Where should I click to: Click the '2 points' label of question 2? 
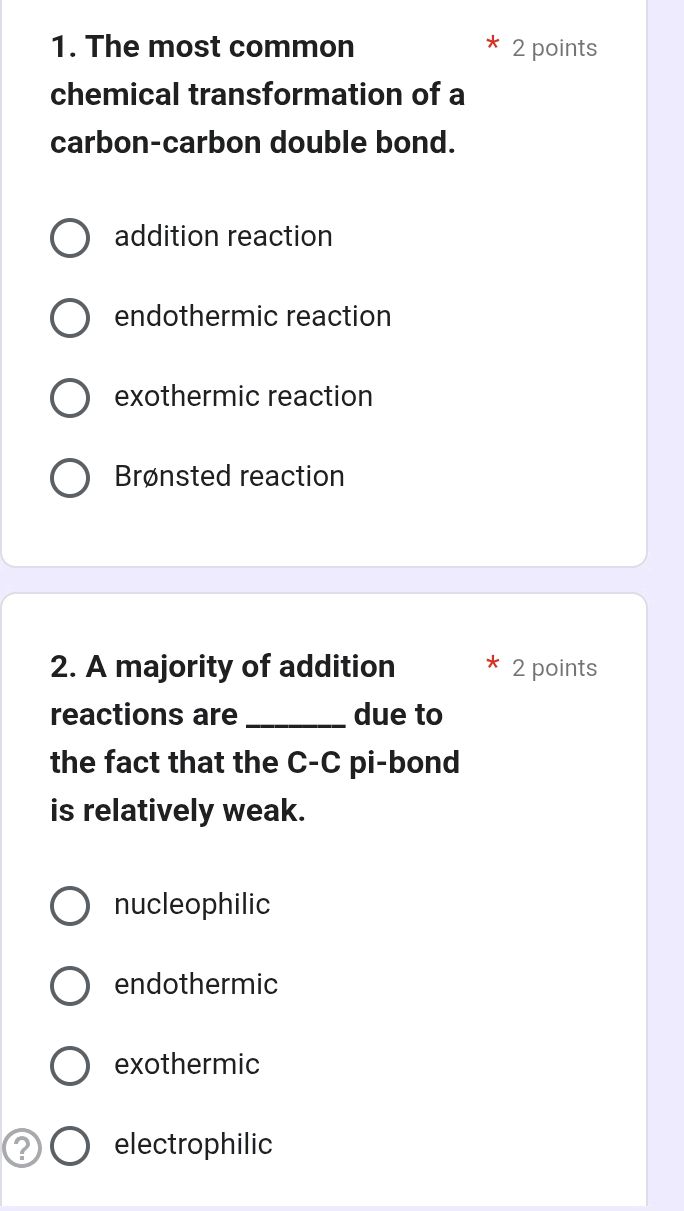[x=554, y=668]
